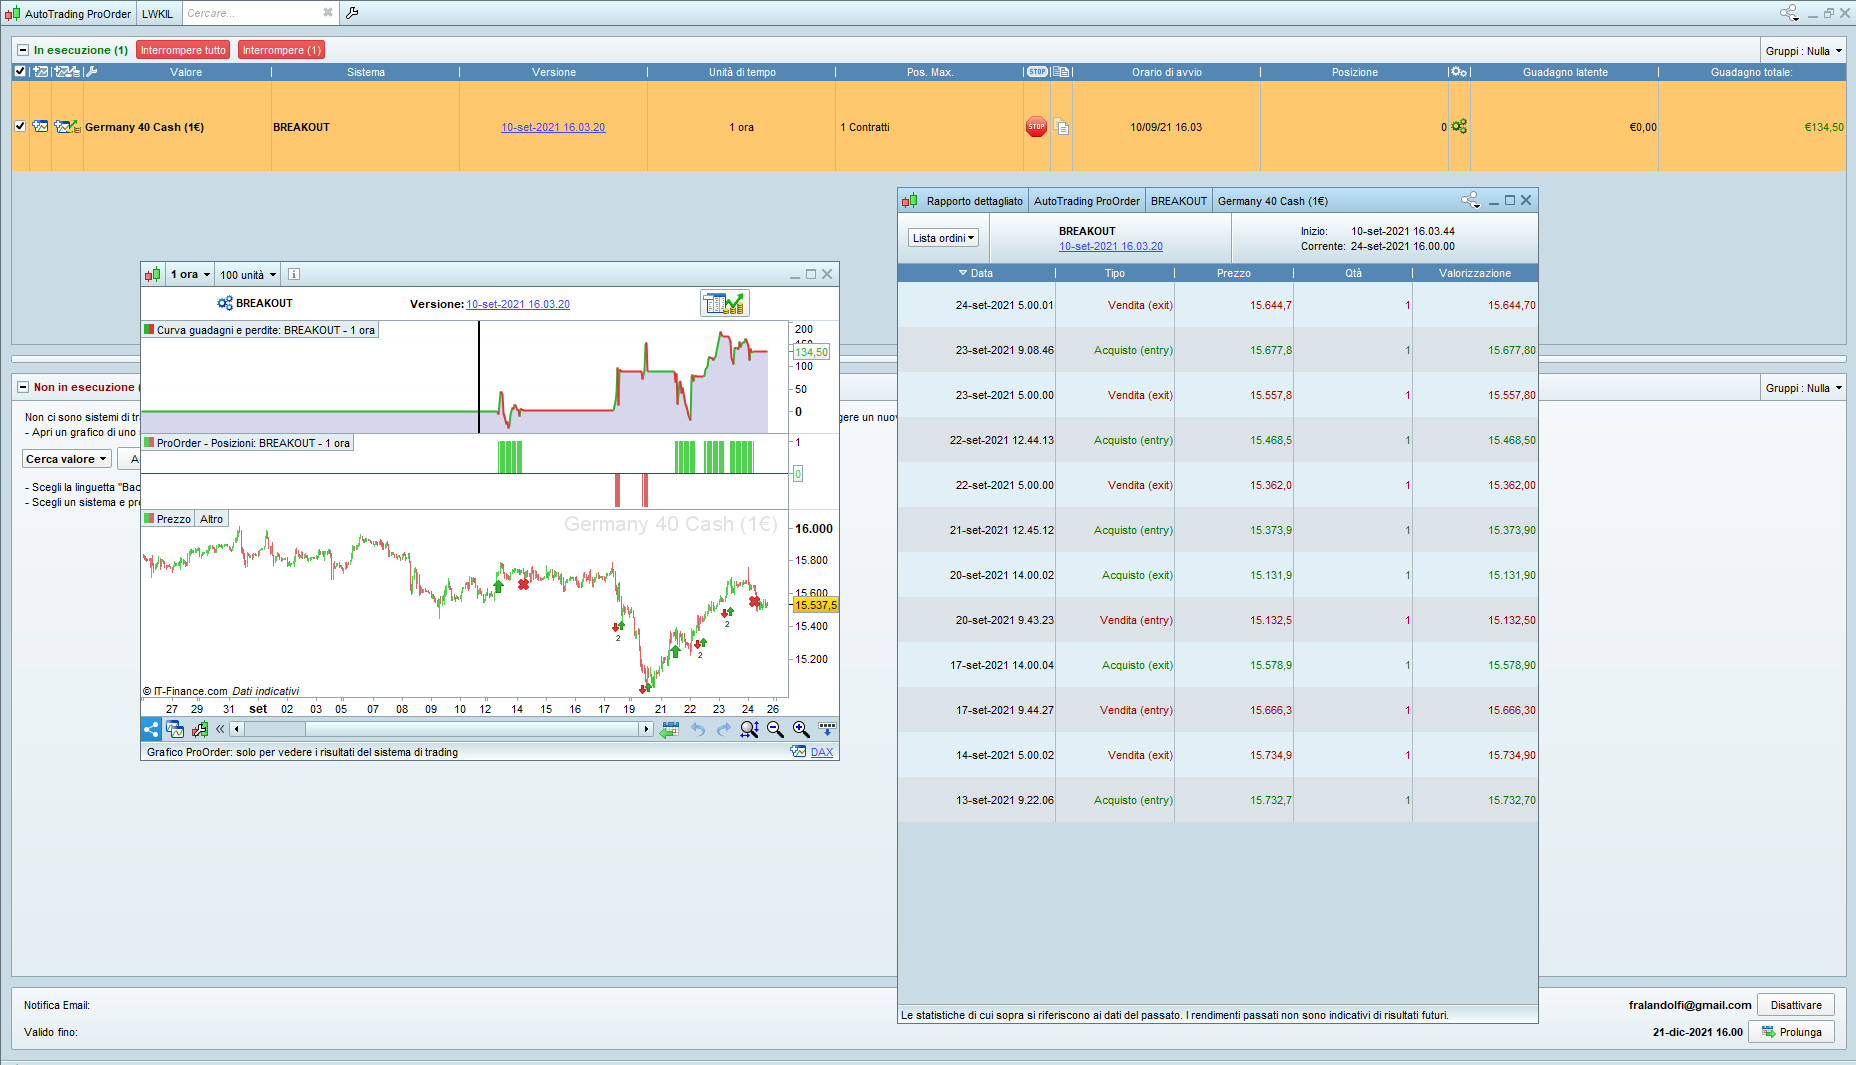
Task: Uncheck the Germany 40 Cash row checkbox
Action: click(x=20, y=127)
